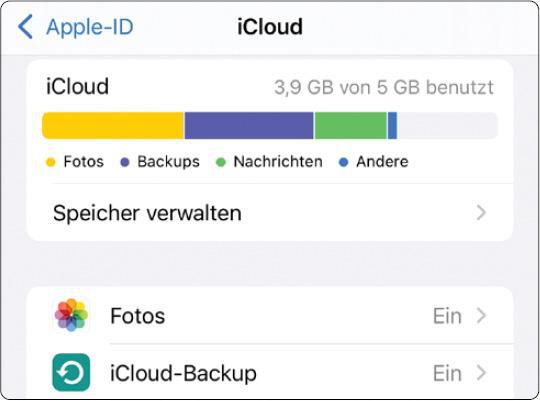540x401 pixels.
Task: Tap the iCloud-Backup Ein status
Action: [x=447, y=373]
